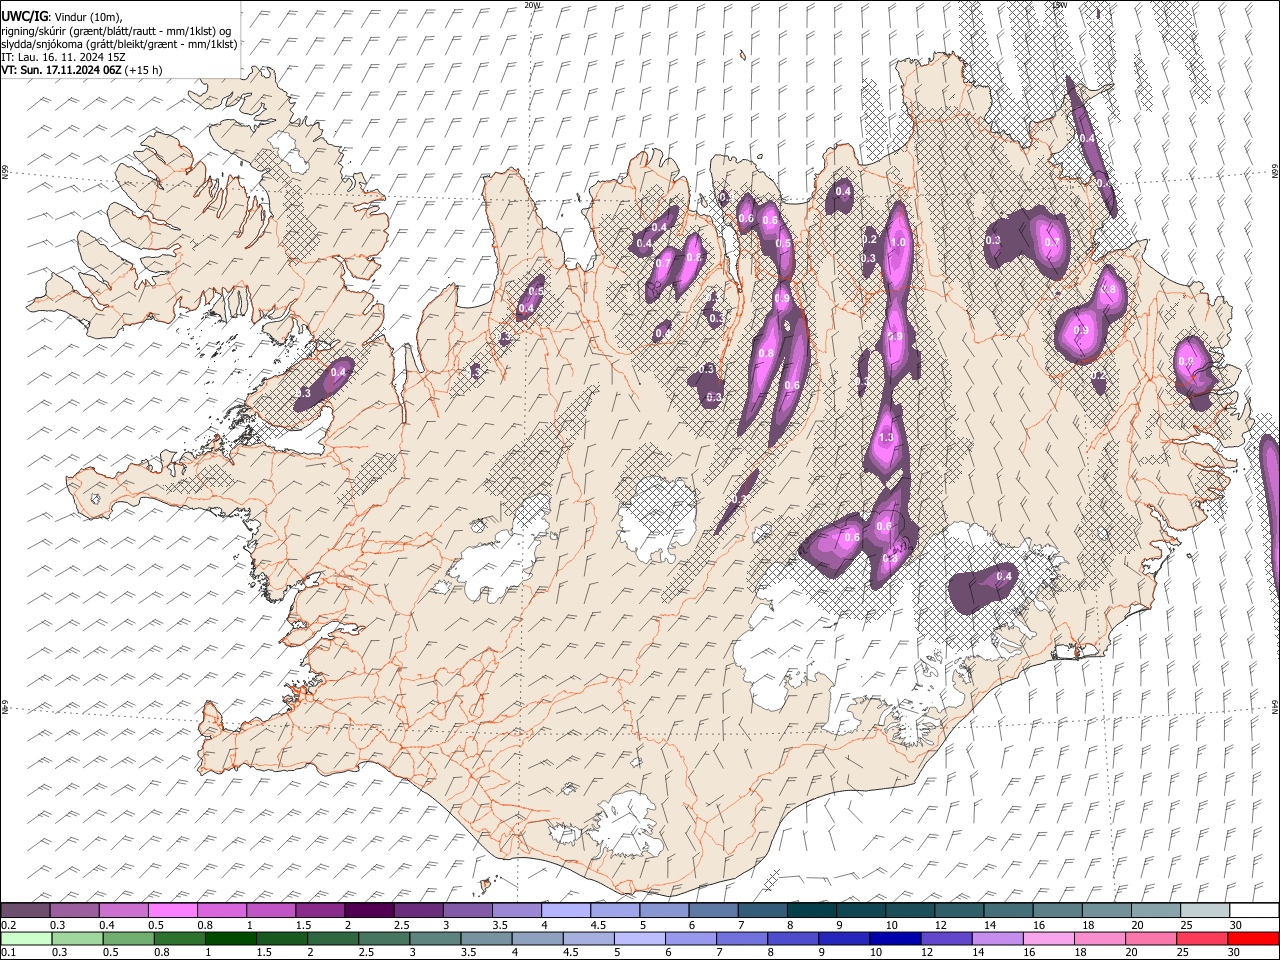Click the '15W' longitude label at top
Image resolution: width=1280 pixels, height=960 pixels.
click(x=1060, y=5)
